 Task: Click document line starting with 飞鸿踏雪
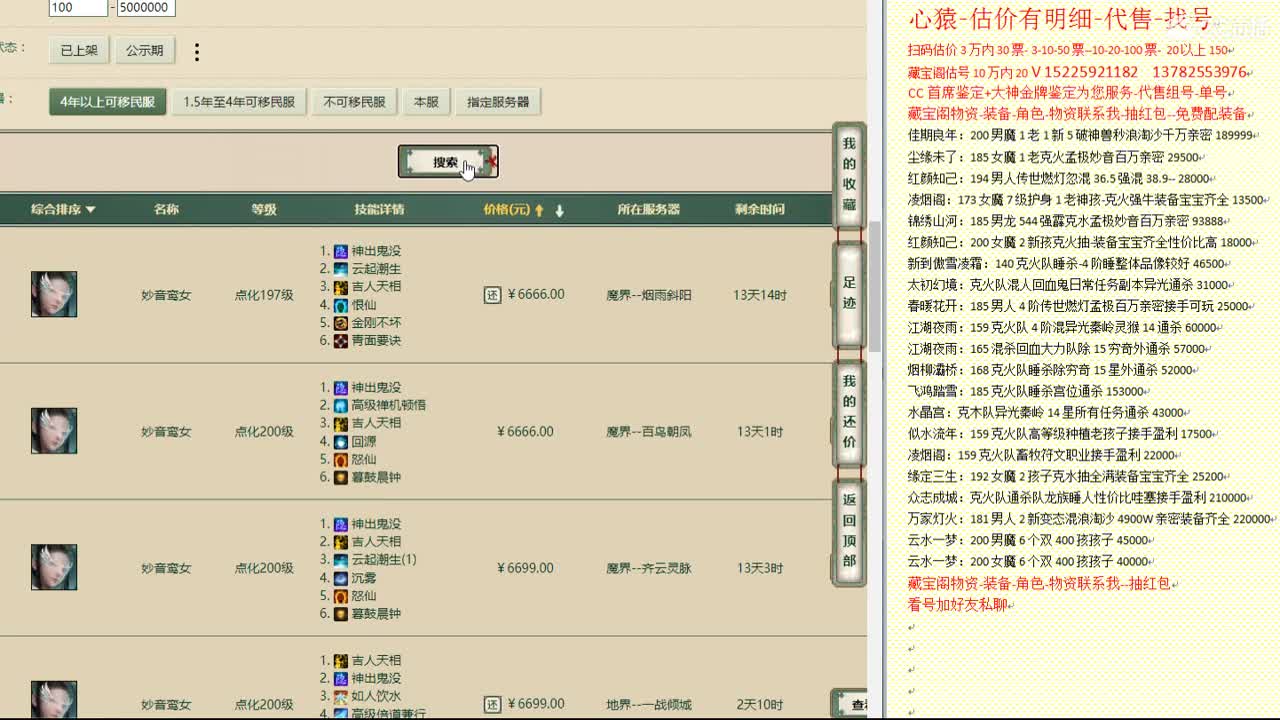pyautogui.click(x=1026, y=392)
